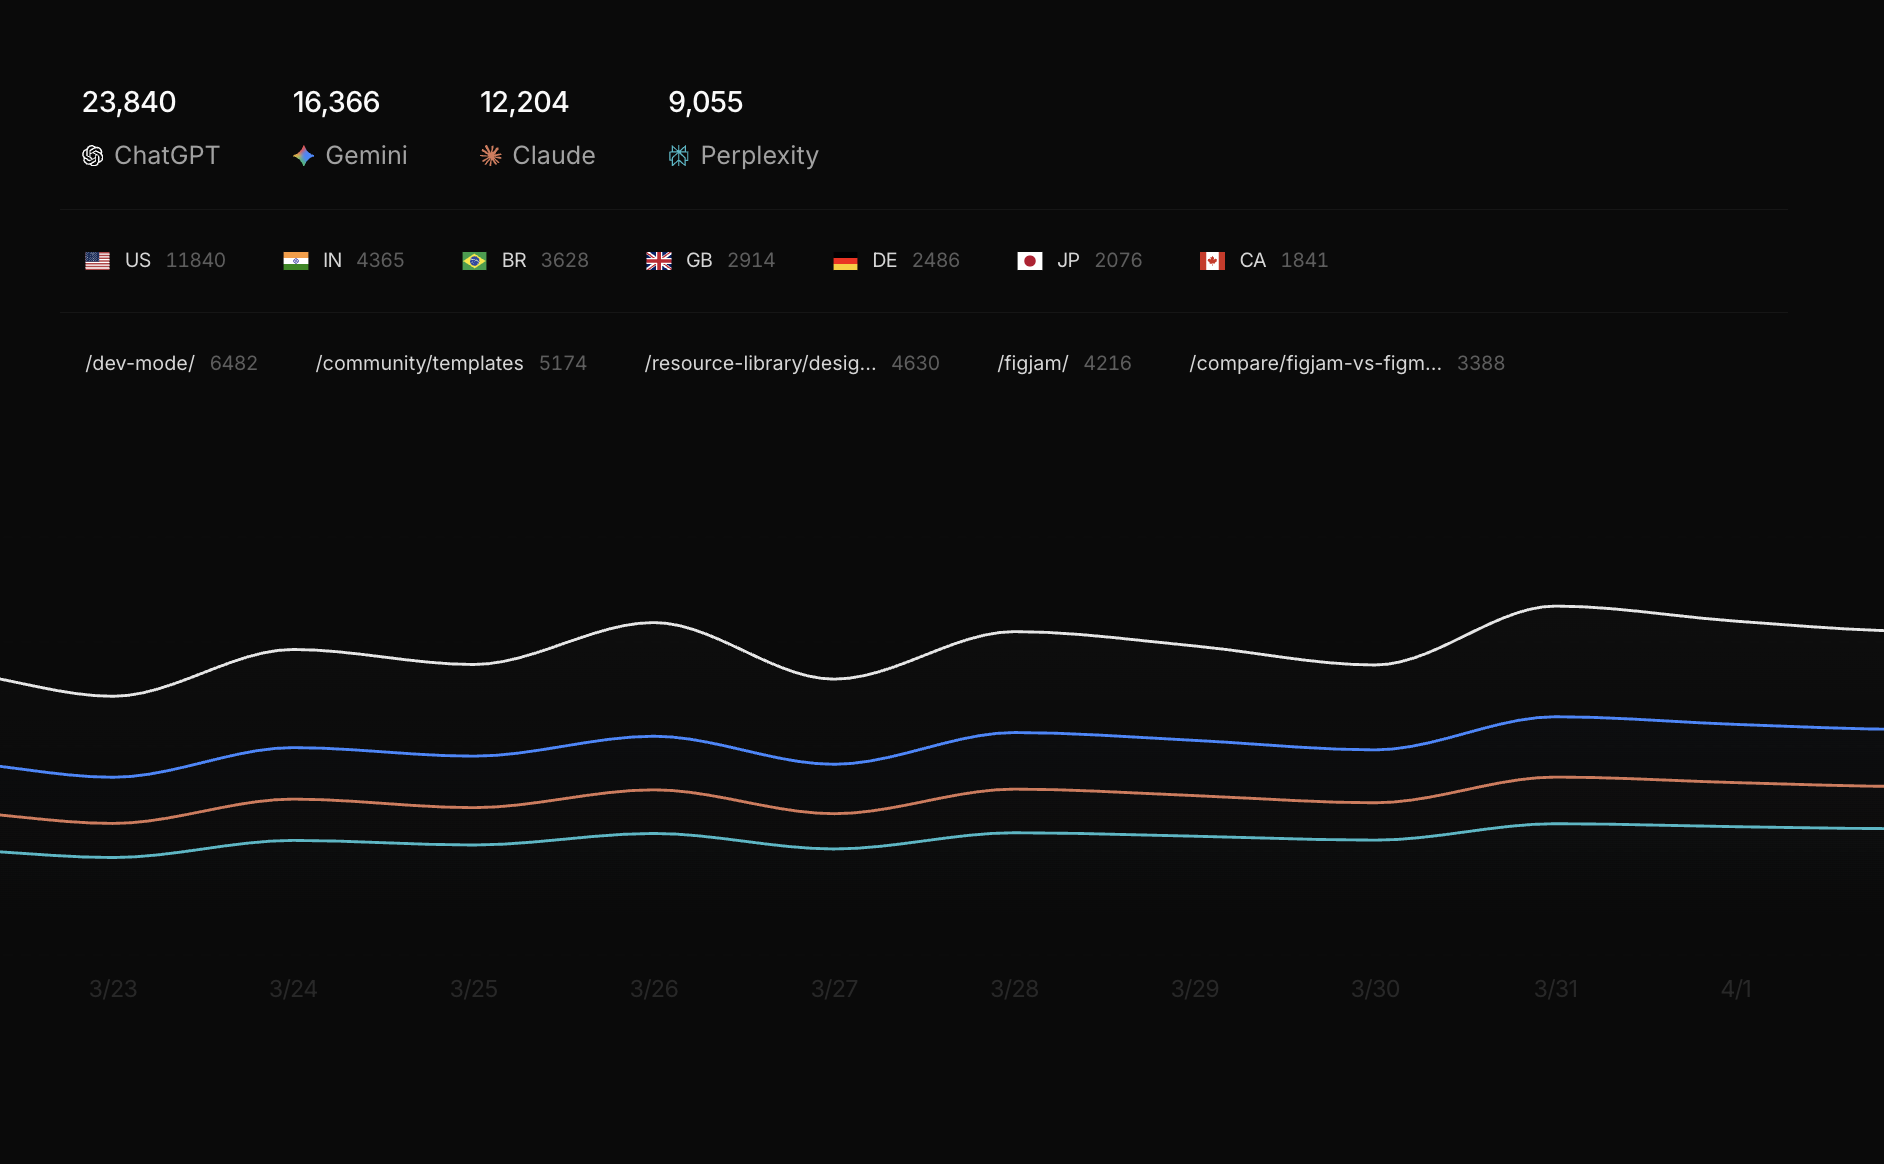Viewport: 1884px width, 1164px height.
Task: Click the 23,840 ChatGPT total
Action: (129, 102)
